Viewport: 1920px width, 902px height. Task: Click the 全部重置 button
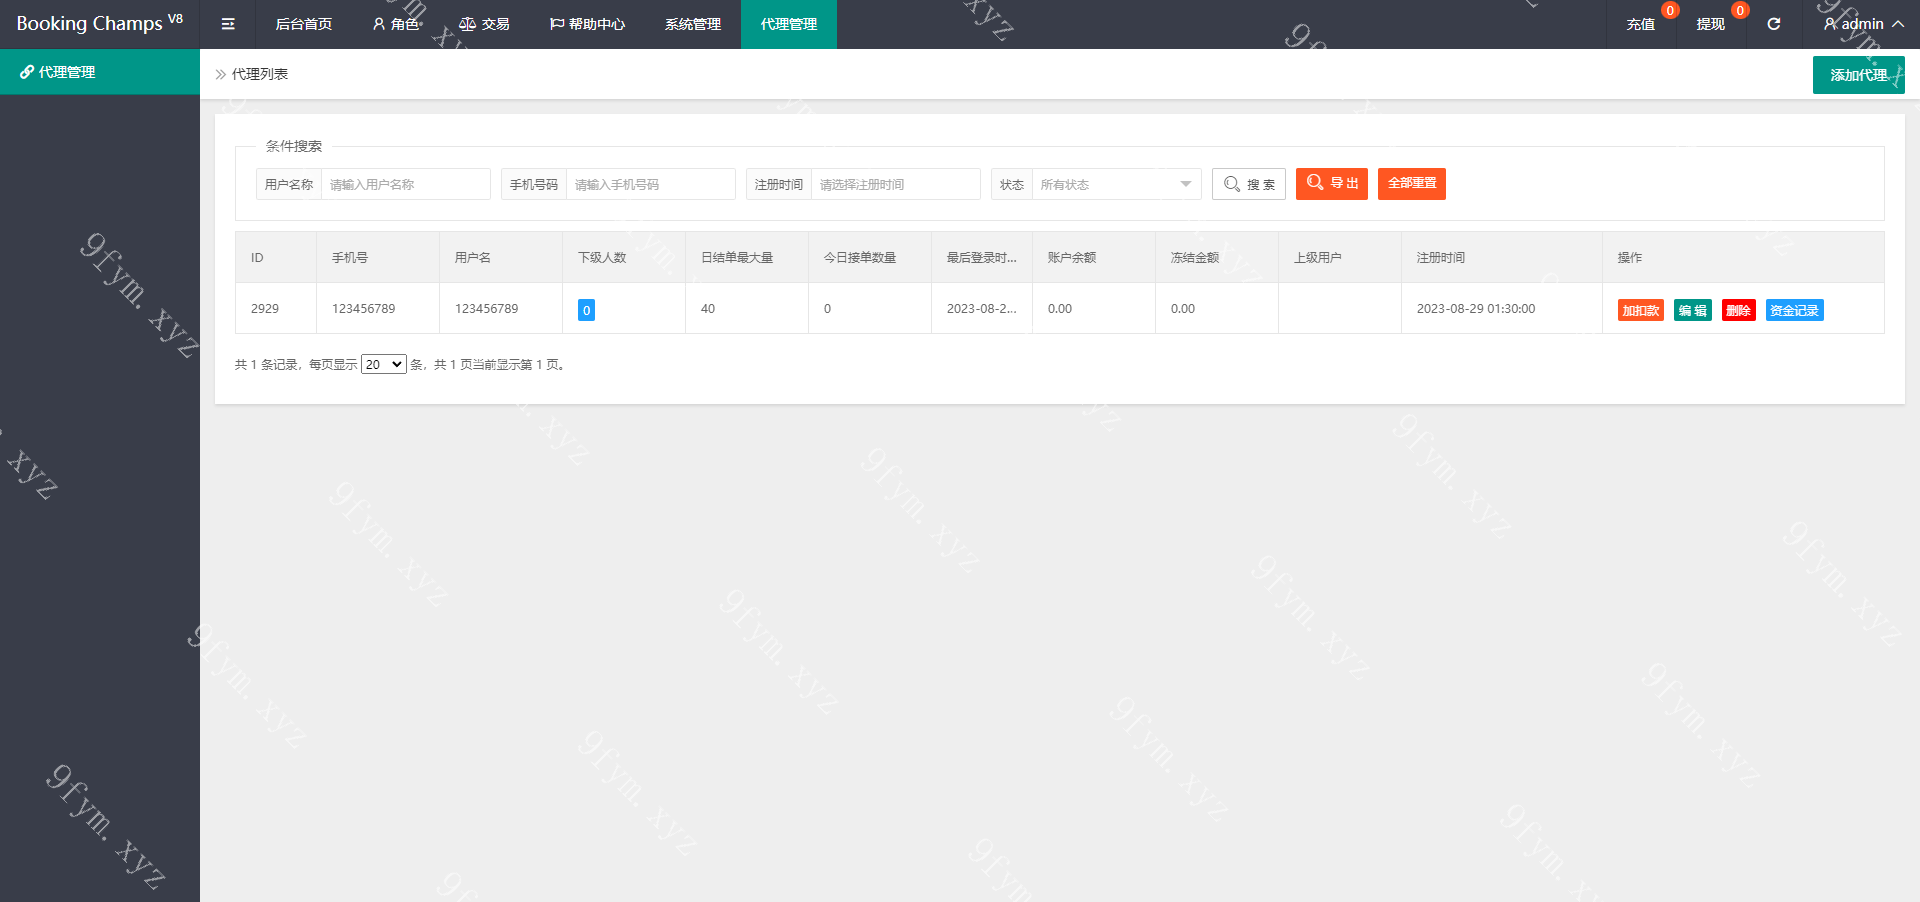(1412, 184)
